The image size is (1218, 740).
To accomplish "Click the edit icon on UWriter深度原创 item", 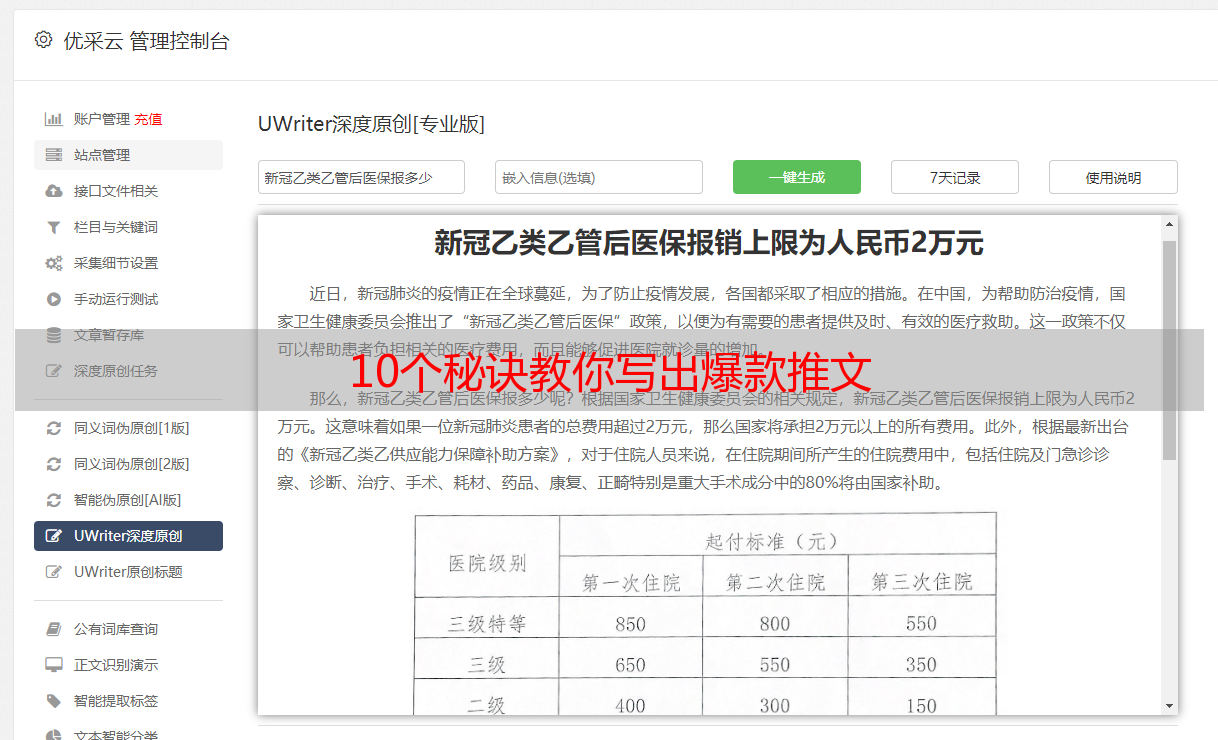I will 54,536.
